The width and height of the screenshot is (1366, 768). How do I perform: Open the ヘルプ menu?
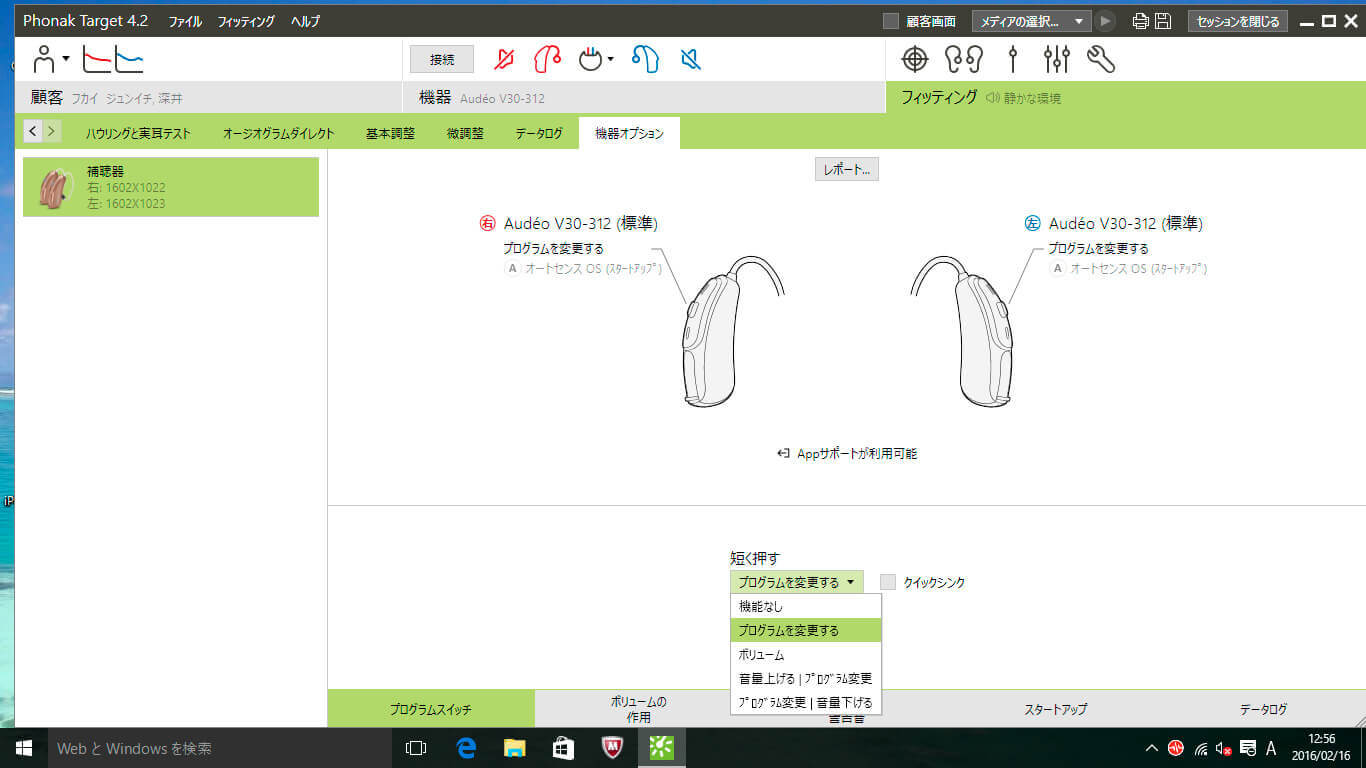(x=305, y=21)
